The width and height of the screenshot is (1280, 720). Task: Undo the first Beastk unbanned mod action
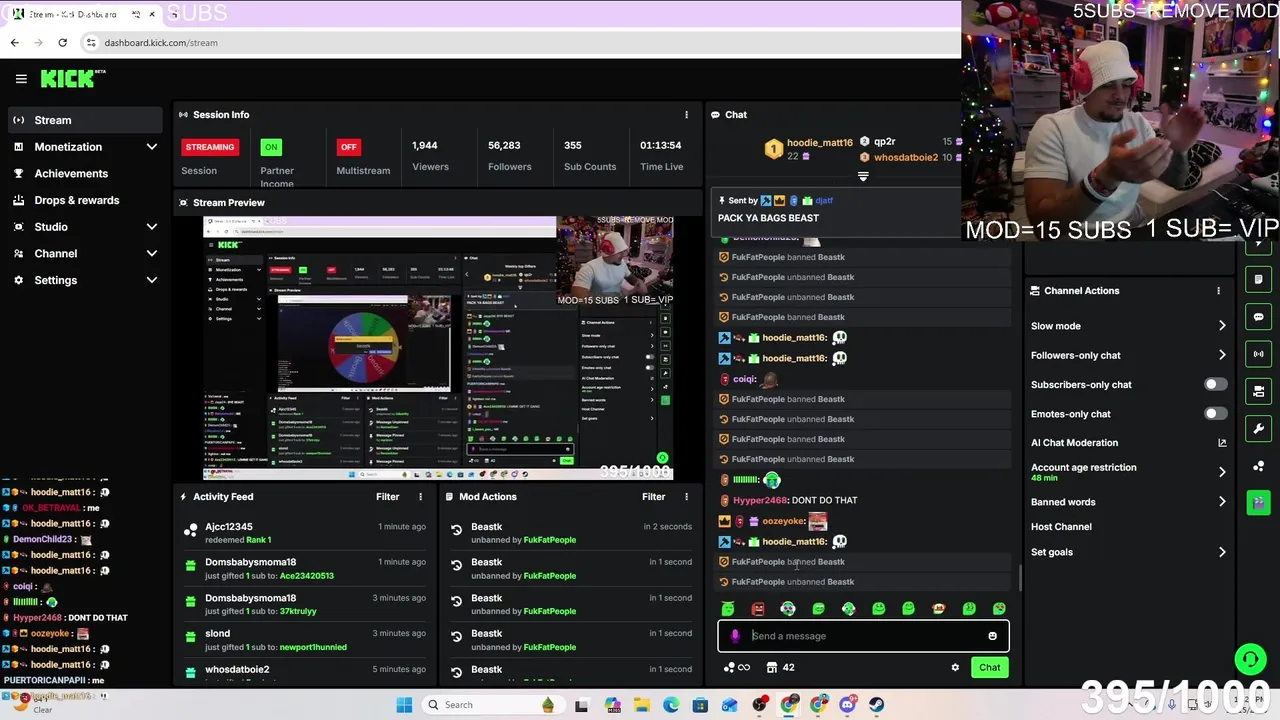coord(457,530)
